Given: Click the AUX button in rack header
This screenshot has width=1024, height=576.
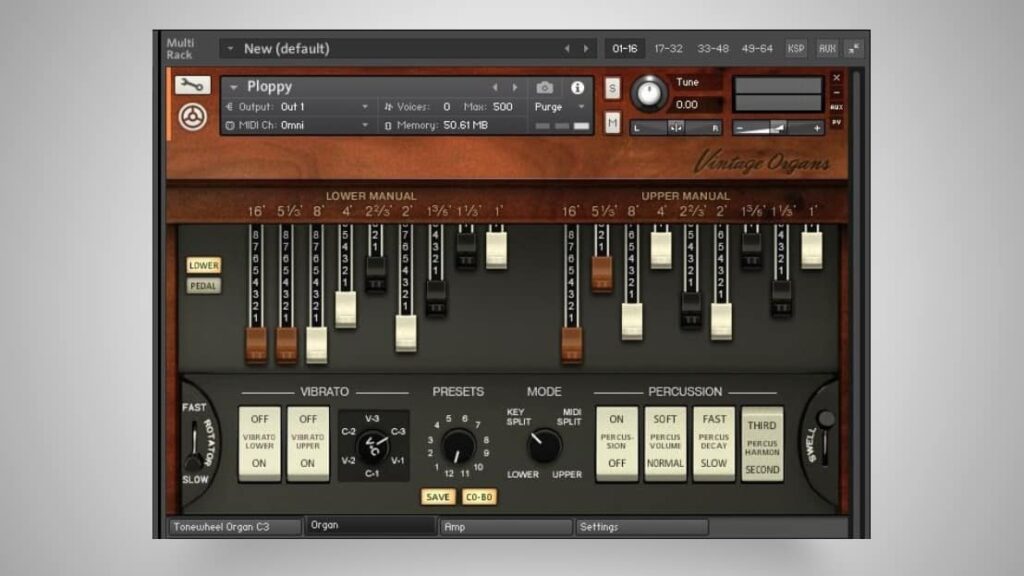Looking at the screenshot, I should [x=827, y=48].
